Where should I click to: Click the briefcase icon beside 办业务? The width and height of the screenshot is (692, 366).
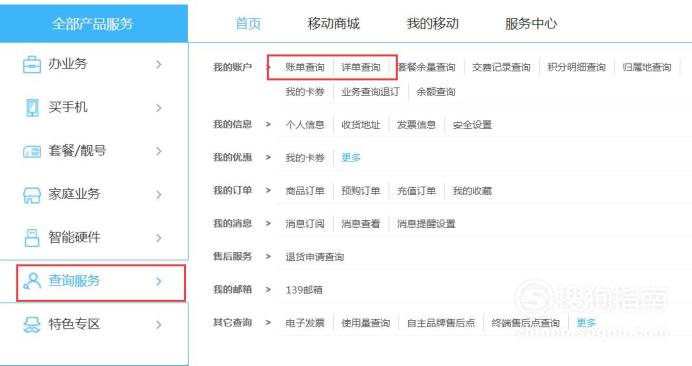point(32,64)
